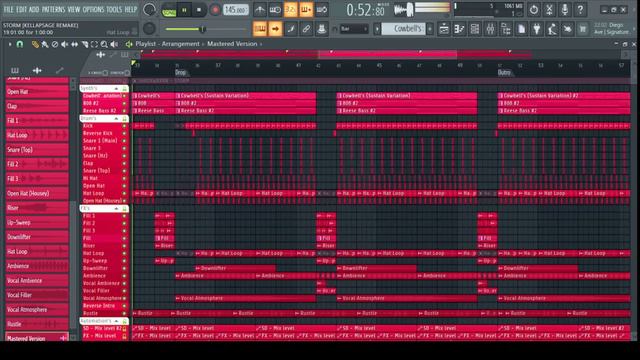Select the Paint brush tool
640x360 pixels.
[45, 44]
